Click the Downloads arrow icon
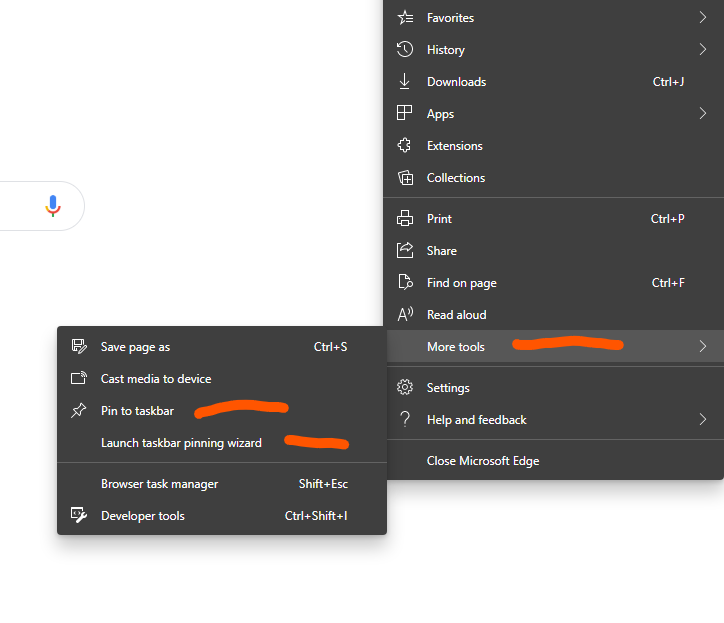 [x=404, y=81]
